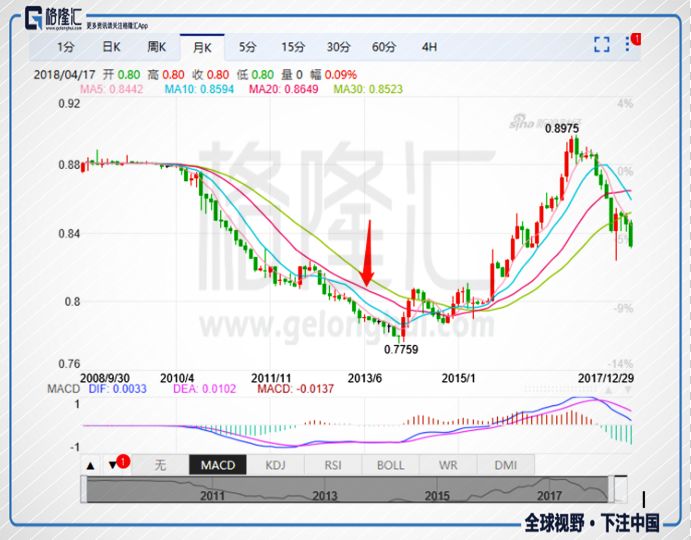The width and height of the screenshot is (691, 540).
Task: Click the red arrow marker on chart
Action: (368, 254)
